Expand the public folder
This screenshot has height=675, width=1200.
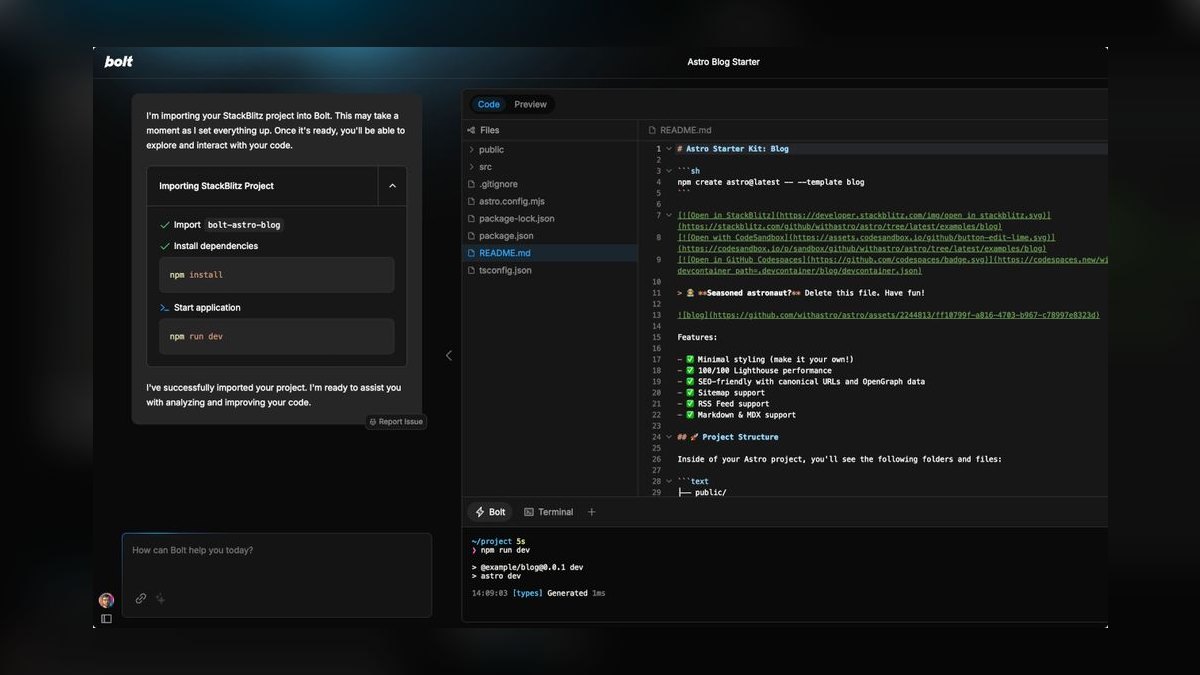coord(471,150)
